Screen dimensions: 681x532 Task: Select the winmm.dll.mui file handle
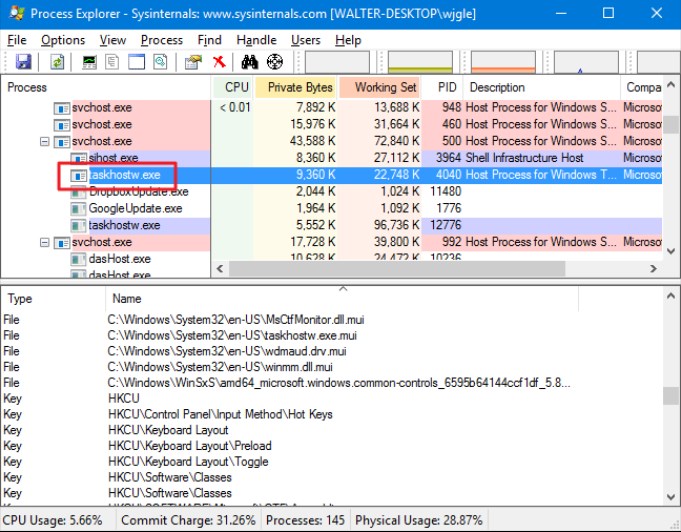220,367
